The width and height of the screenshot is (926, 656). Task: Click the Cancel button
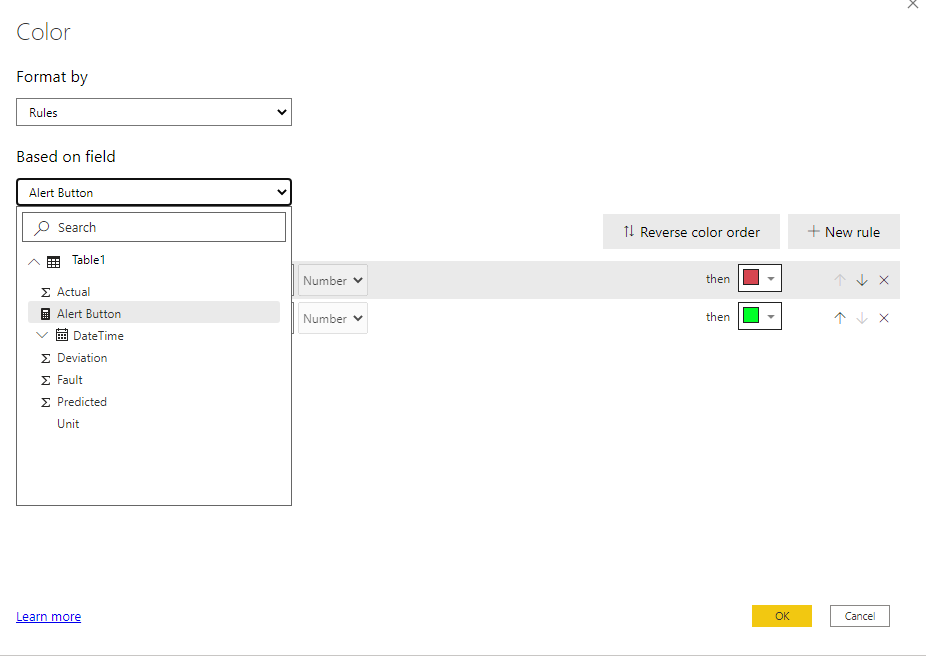coord(859,616)
